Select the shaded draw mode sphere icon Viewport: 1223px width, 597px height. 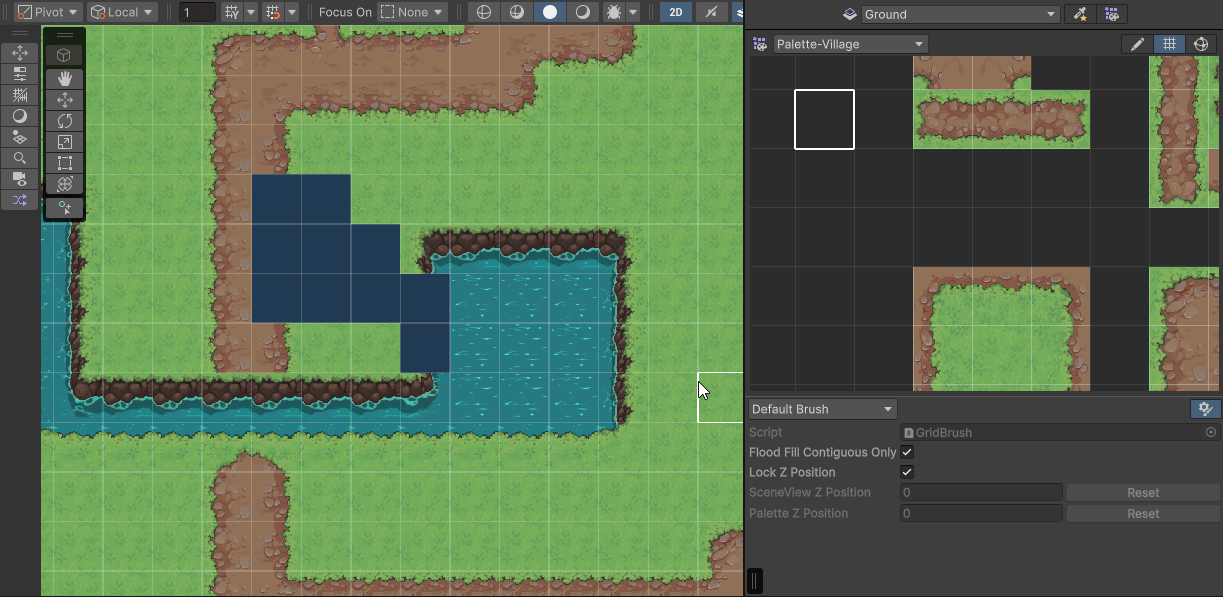tap(550, 12)
